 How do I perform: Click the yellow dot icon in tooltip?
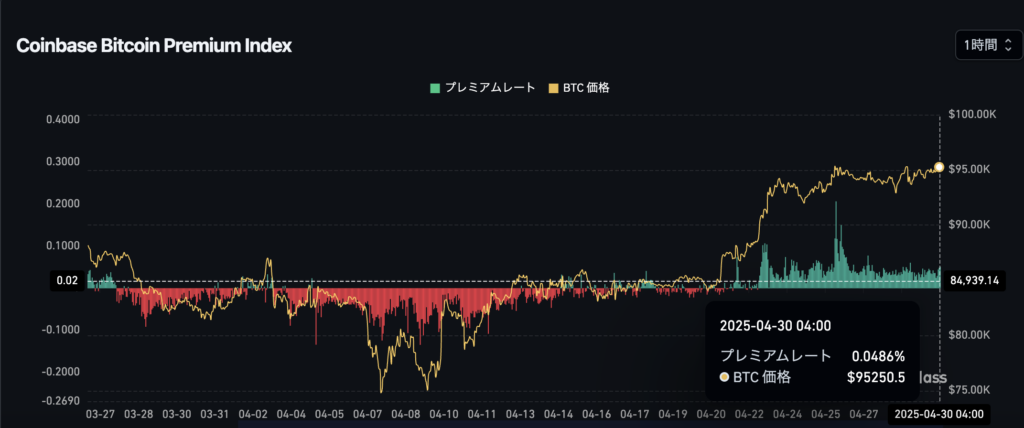(724, 377)
